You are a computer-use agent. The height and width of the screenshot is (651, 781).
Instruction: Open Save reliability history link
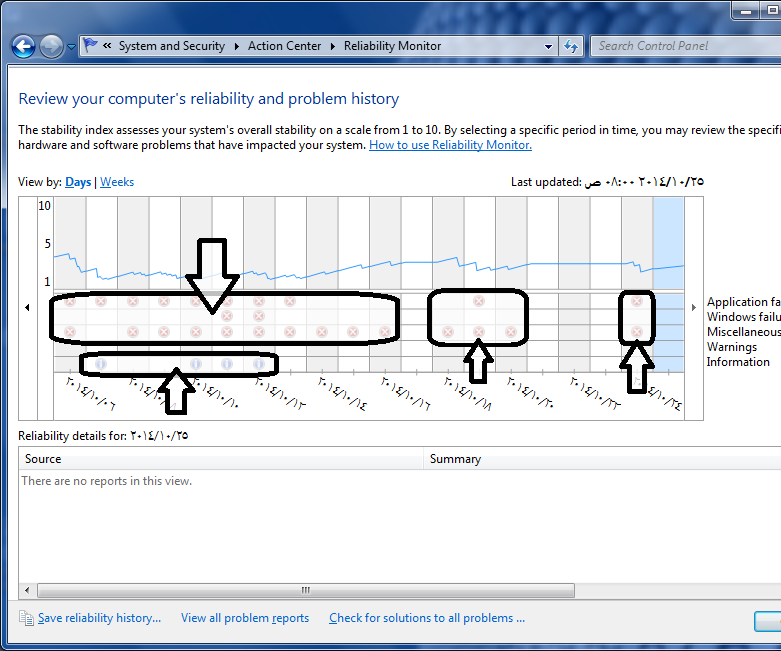tap(99, 618)
